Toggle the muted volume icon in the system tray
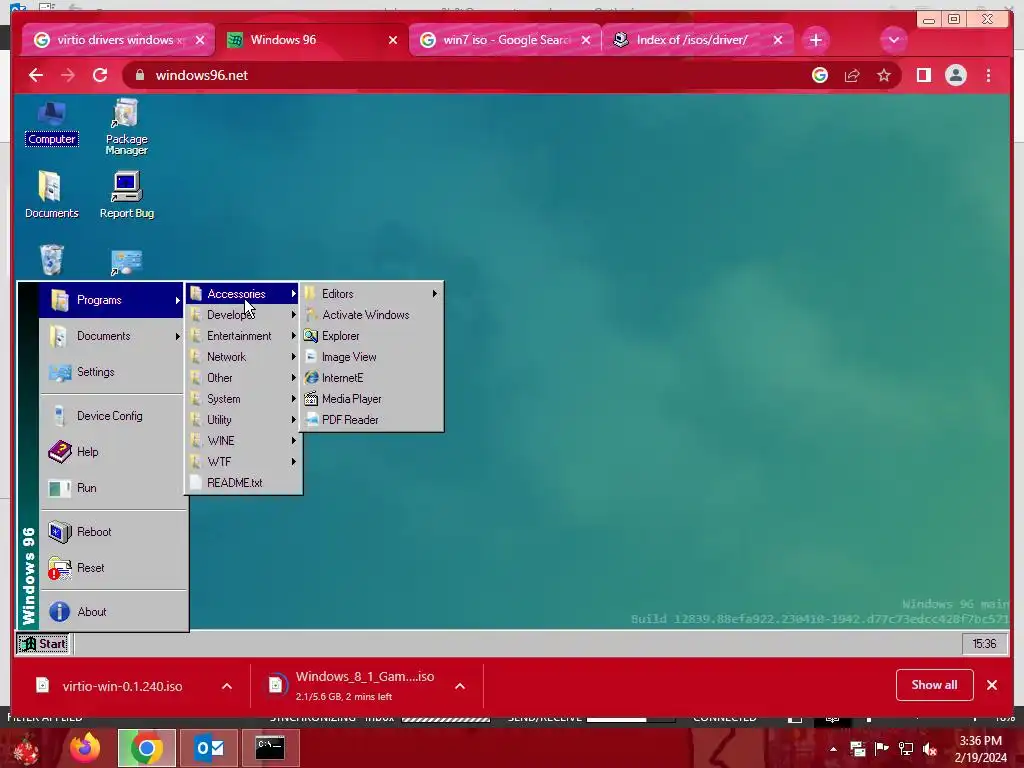Screen dimensions: 1024x768 [930, 749]
